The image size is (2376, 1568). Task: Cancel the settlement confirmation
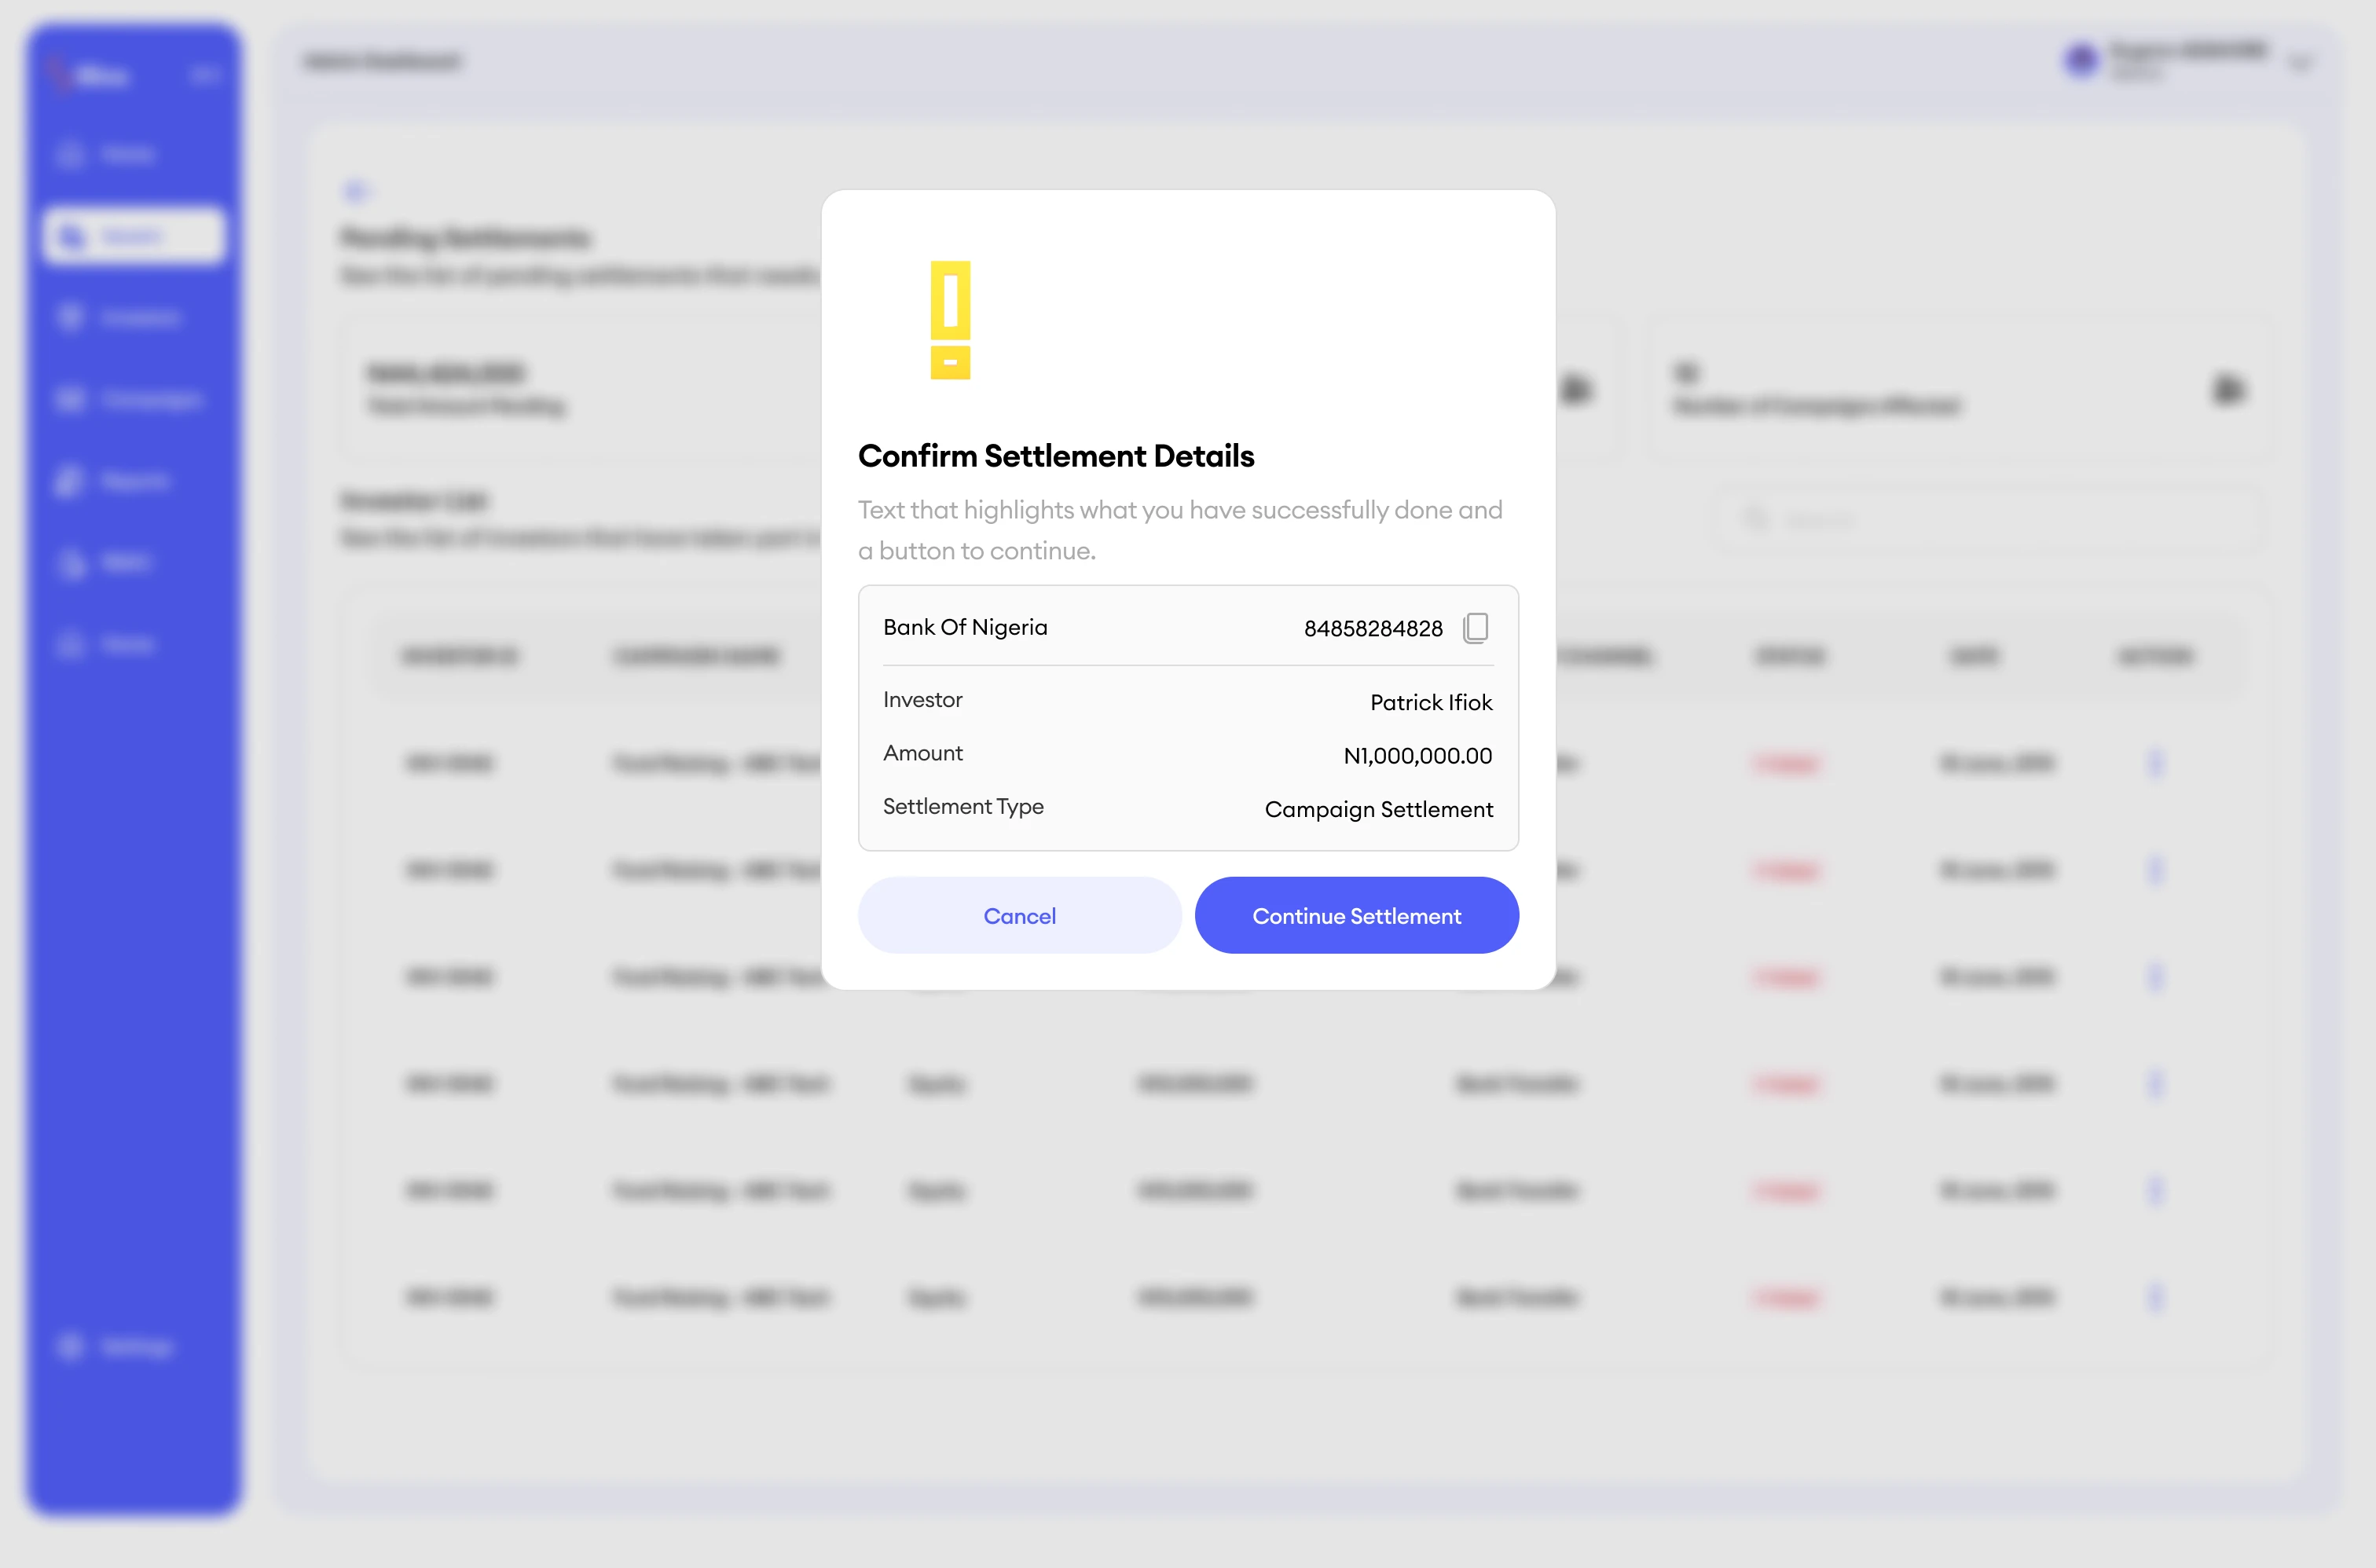coord(1019,915)
